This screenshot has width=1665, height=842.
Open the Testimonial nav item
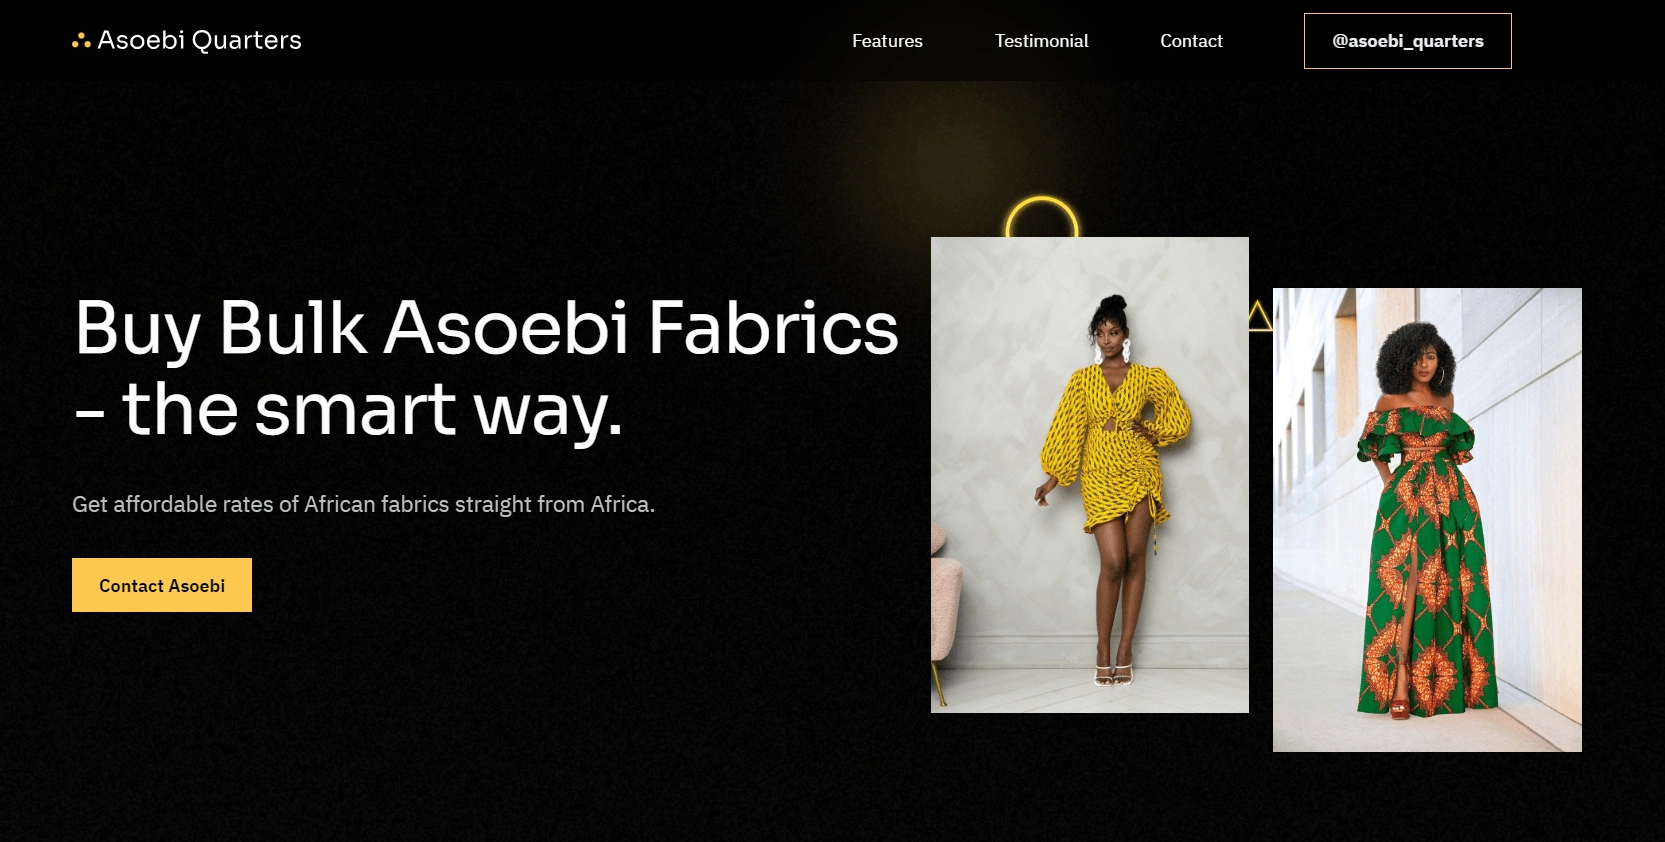tap(1041, 41)
